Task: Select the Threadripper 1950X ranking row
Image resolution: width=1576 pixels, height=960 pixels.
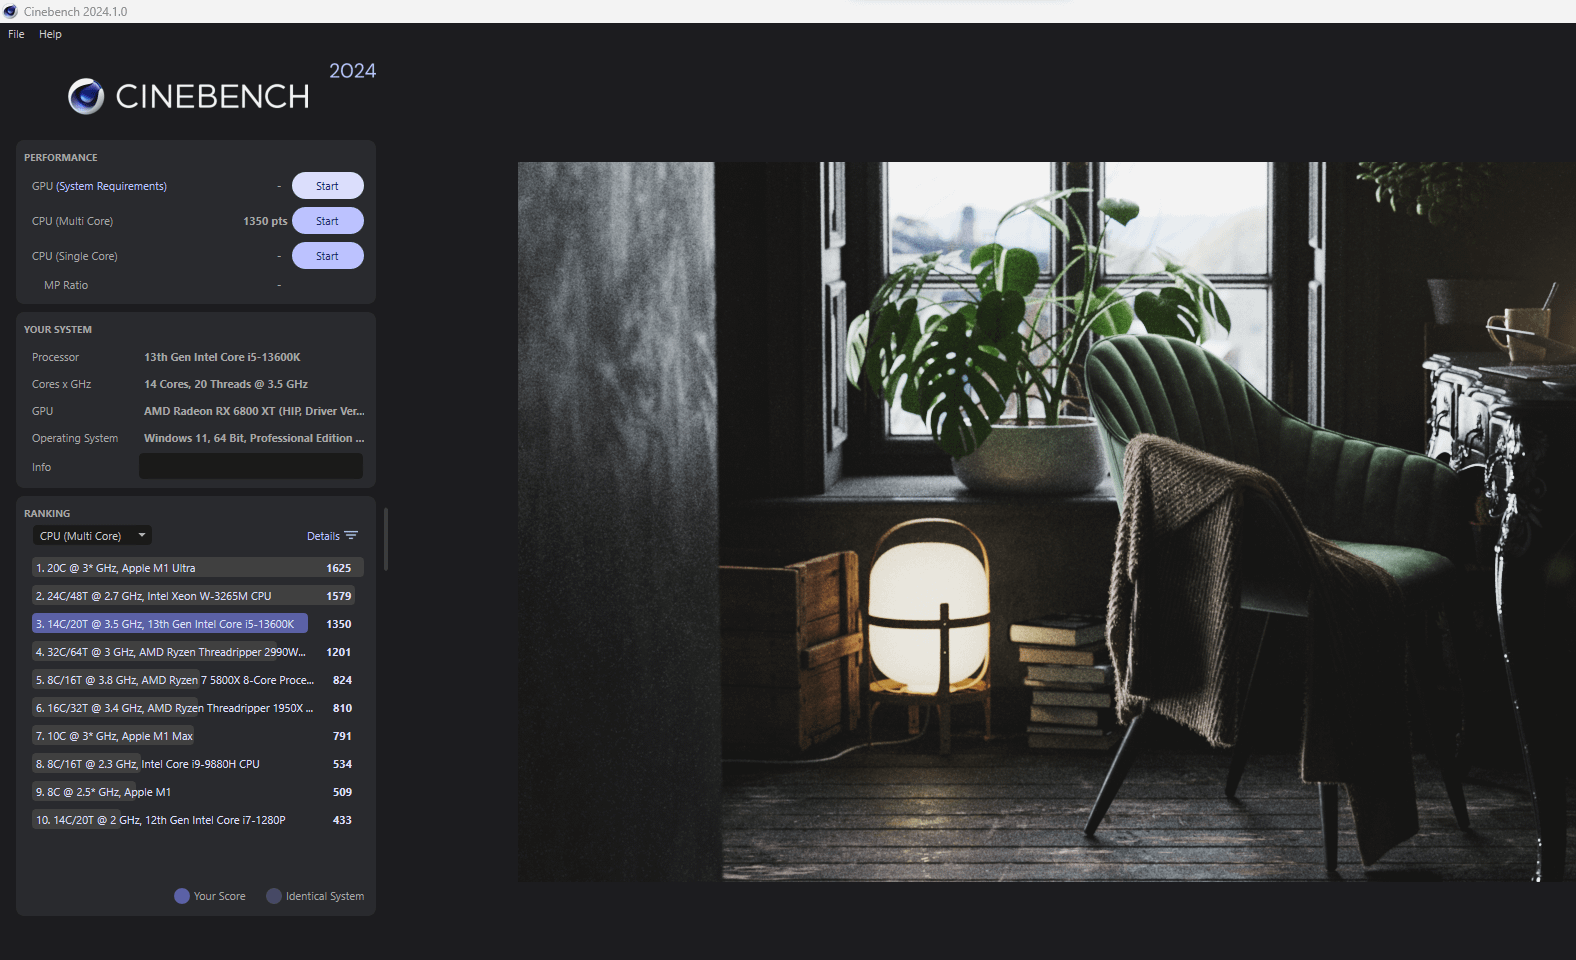Action: pyautogui.click(x=197, y=708)
